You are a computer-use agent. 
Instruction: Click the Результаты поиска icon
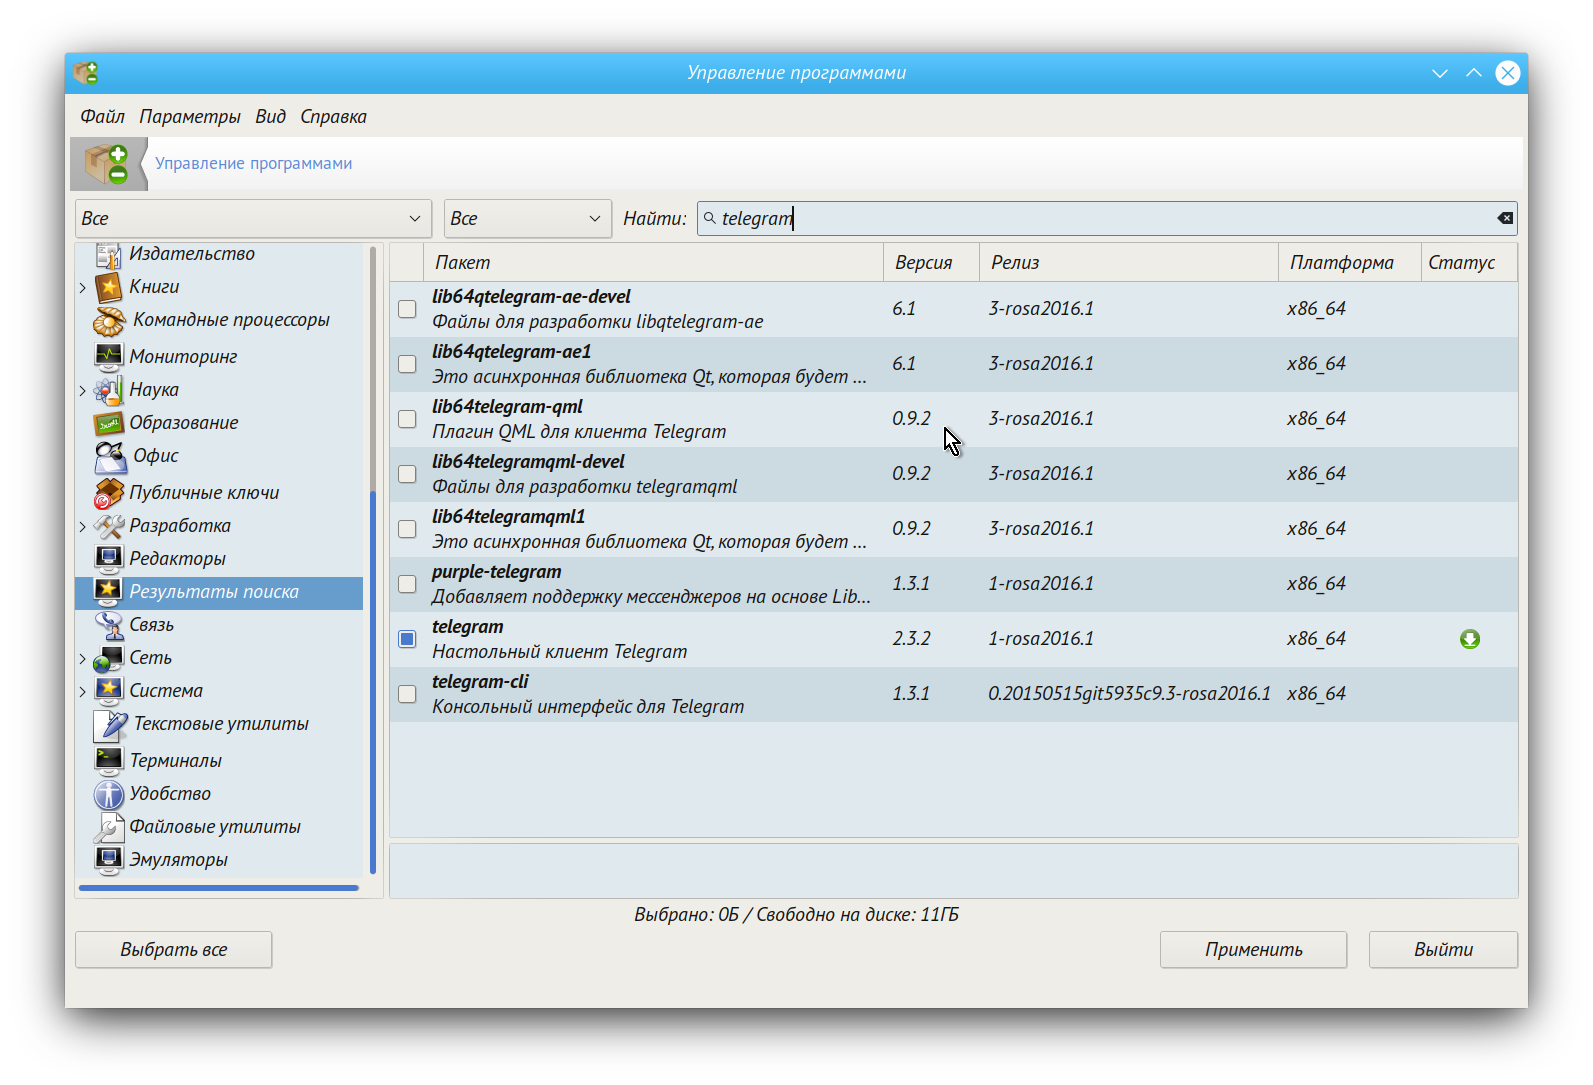coord(108,592)
